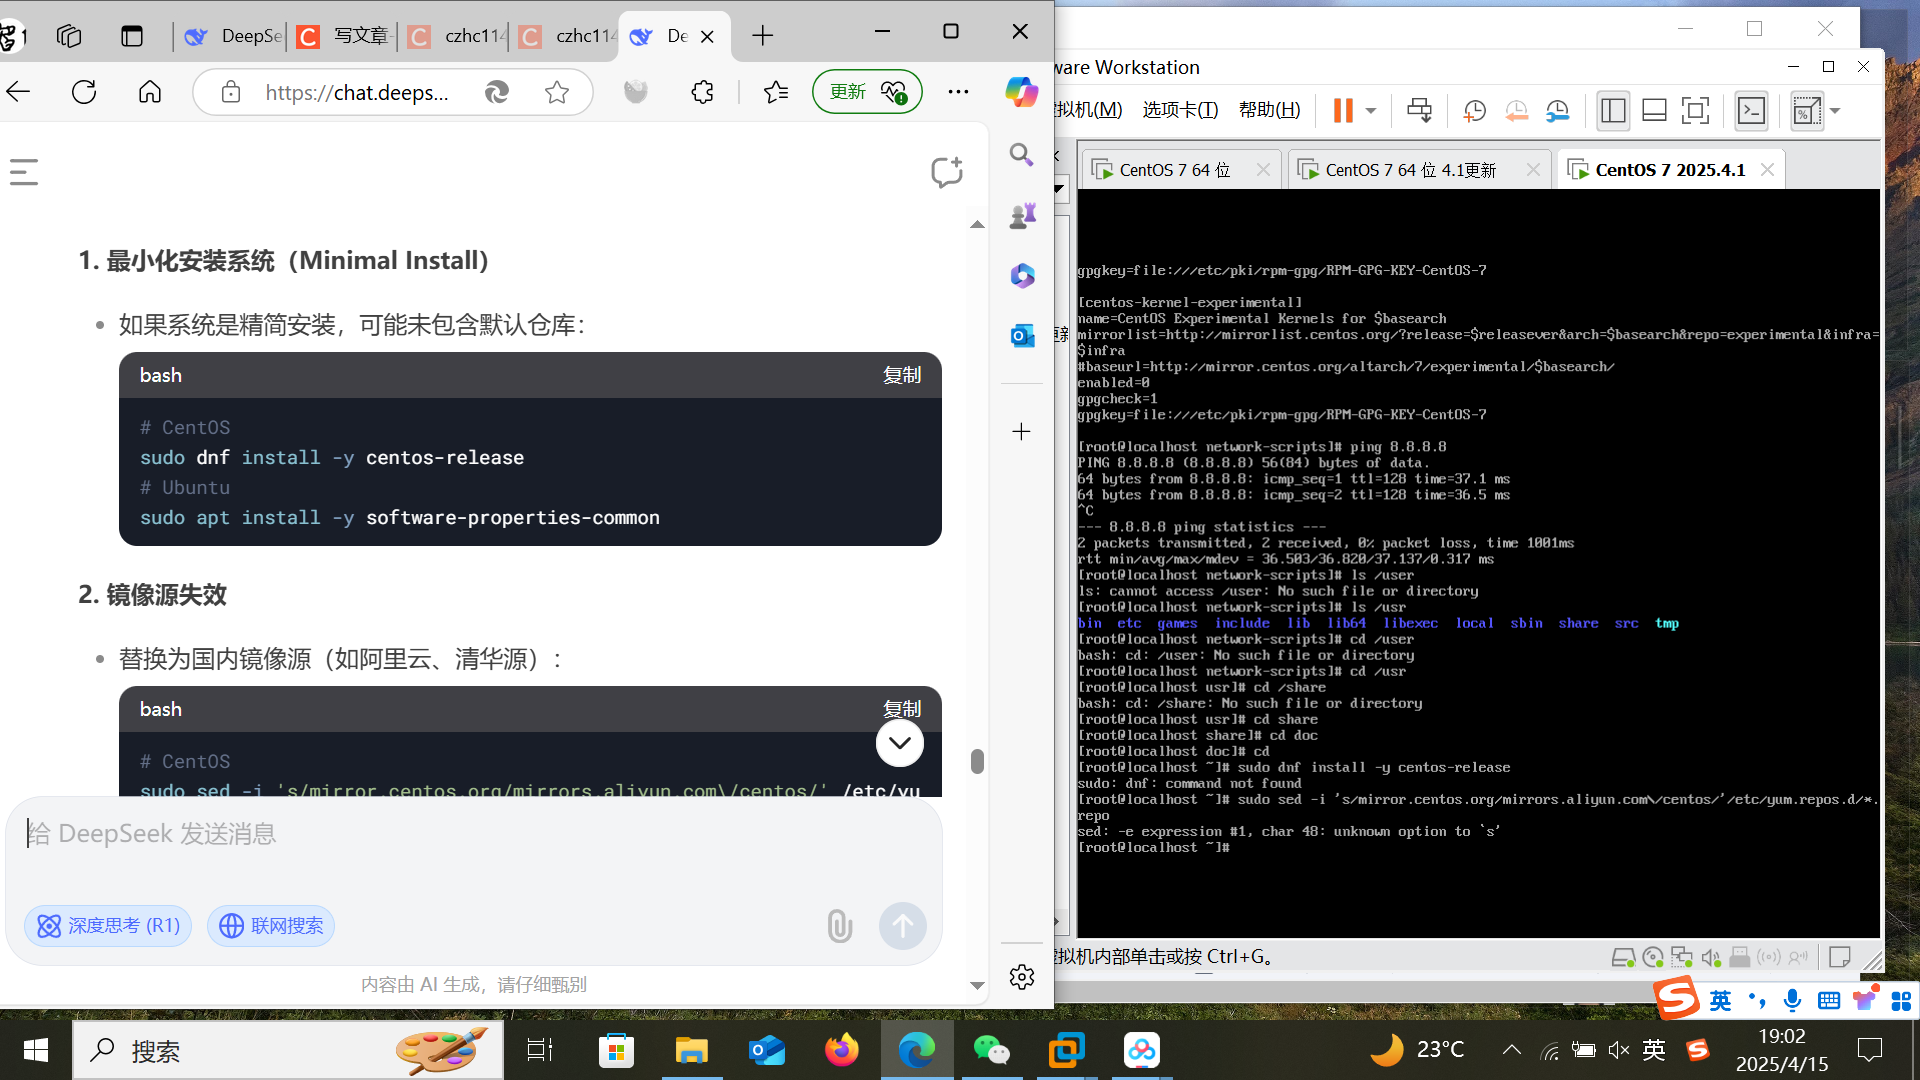1920x1080 pixels.
Task: Click the DeepSeek new chat icon
Action: pos(946,172)
